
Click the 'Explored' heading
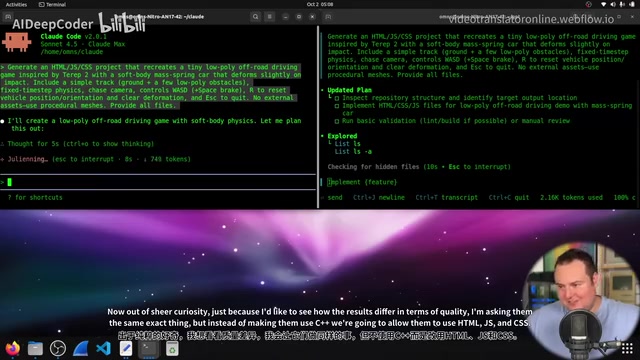[342, 136]
